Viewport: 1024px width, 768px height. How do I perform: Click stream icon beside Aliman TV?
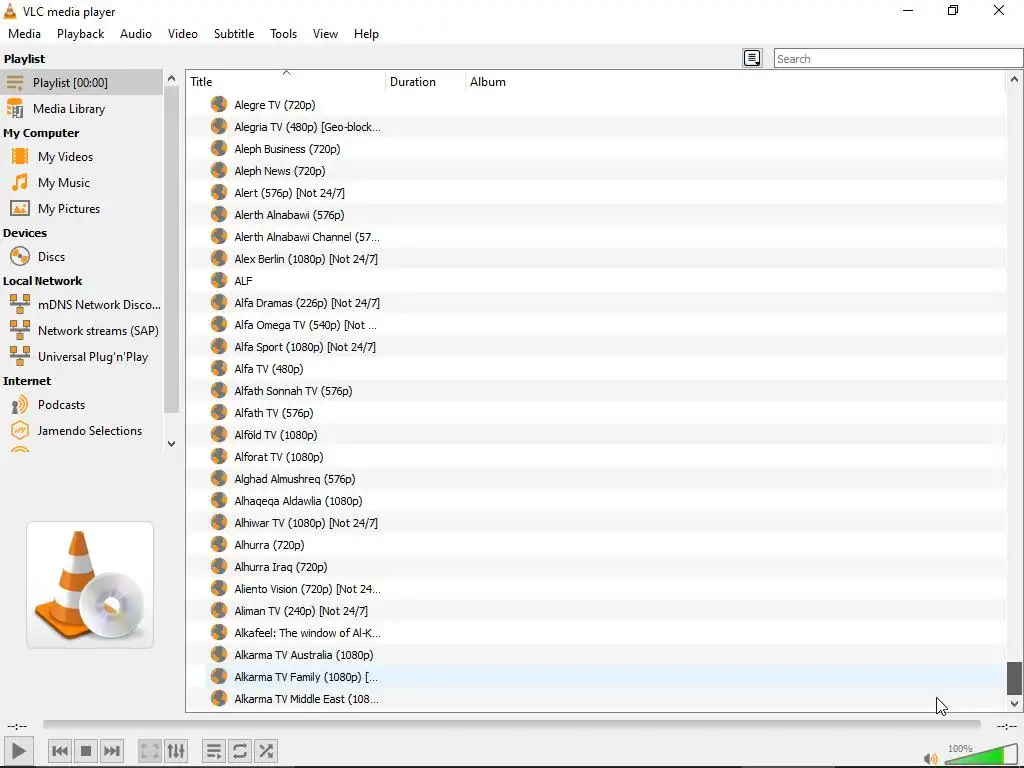click(219, 611)
